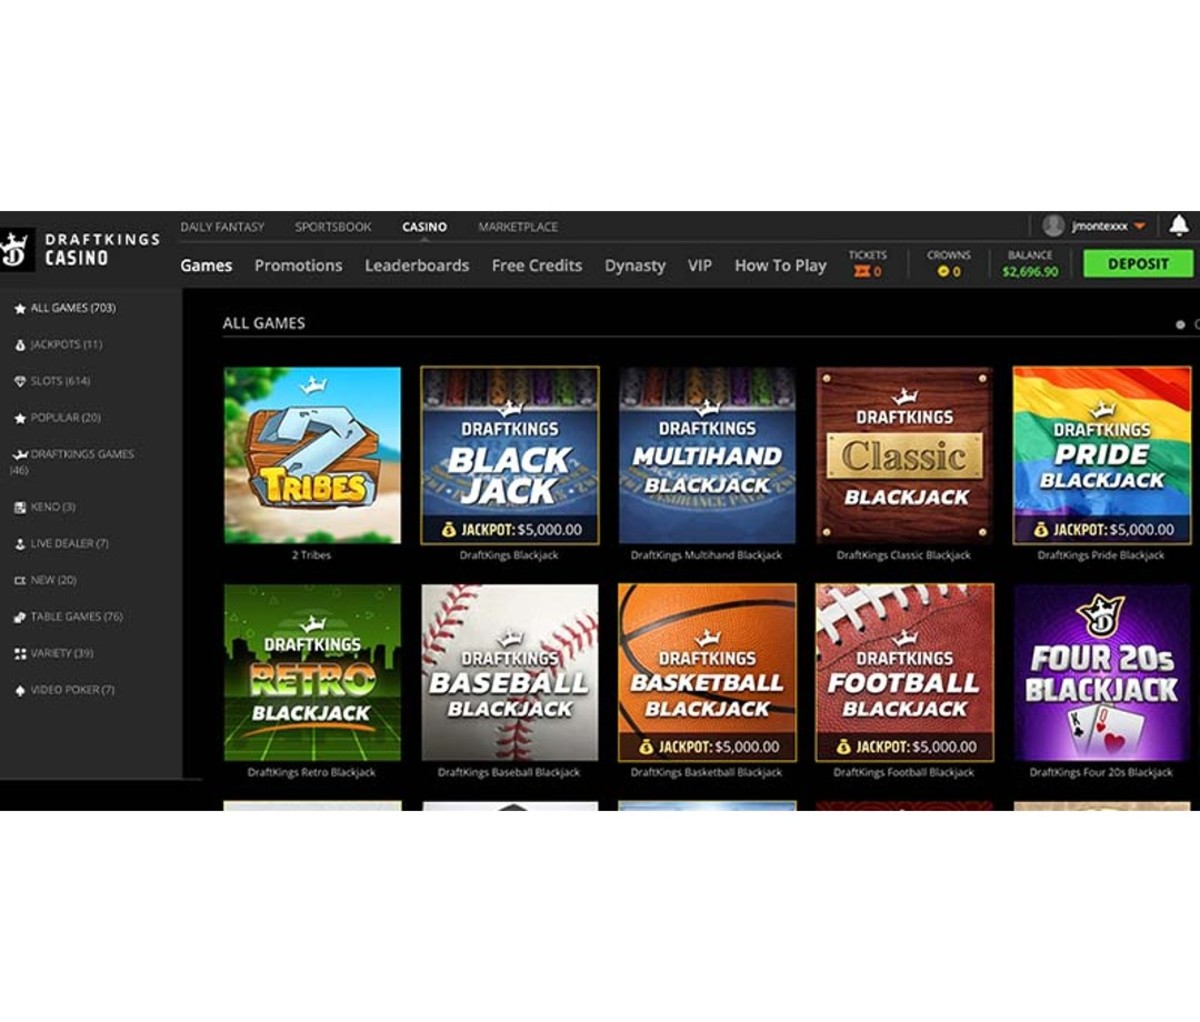This screenshot has height=1022, width=1200.
Task: Filter by Popular (20)
Action: (65, 418)
